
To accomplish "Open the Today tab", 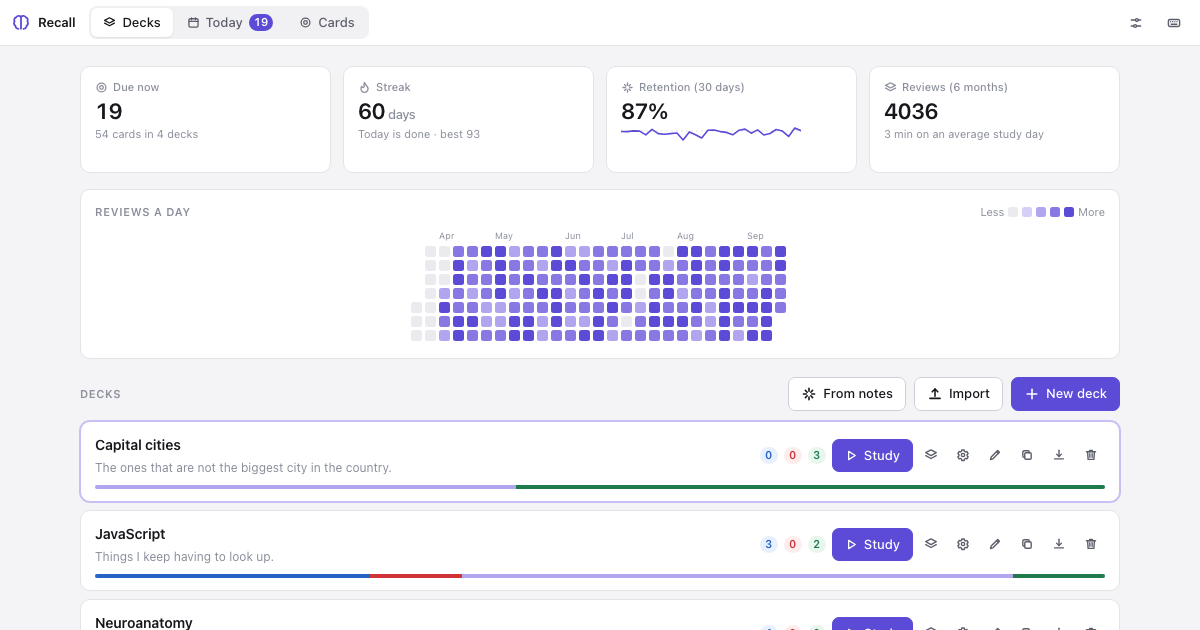I will 230,23.
